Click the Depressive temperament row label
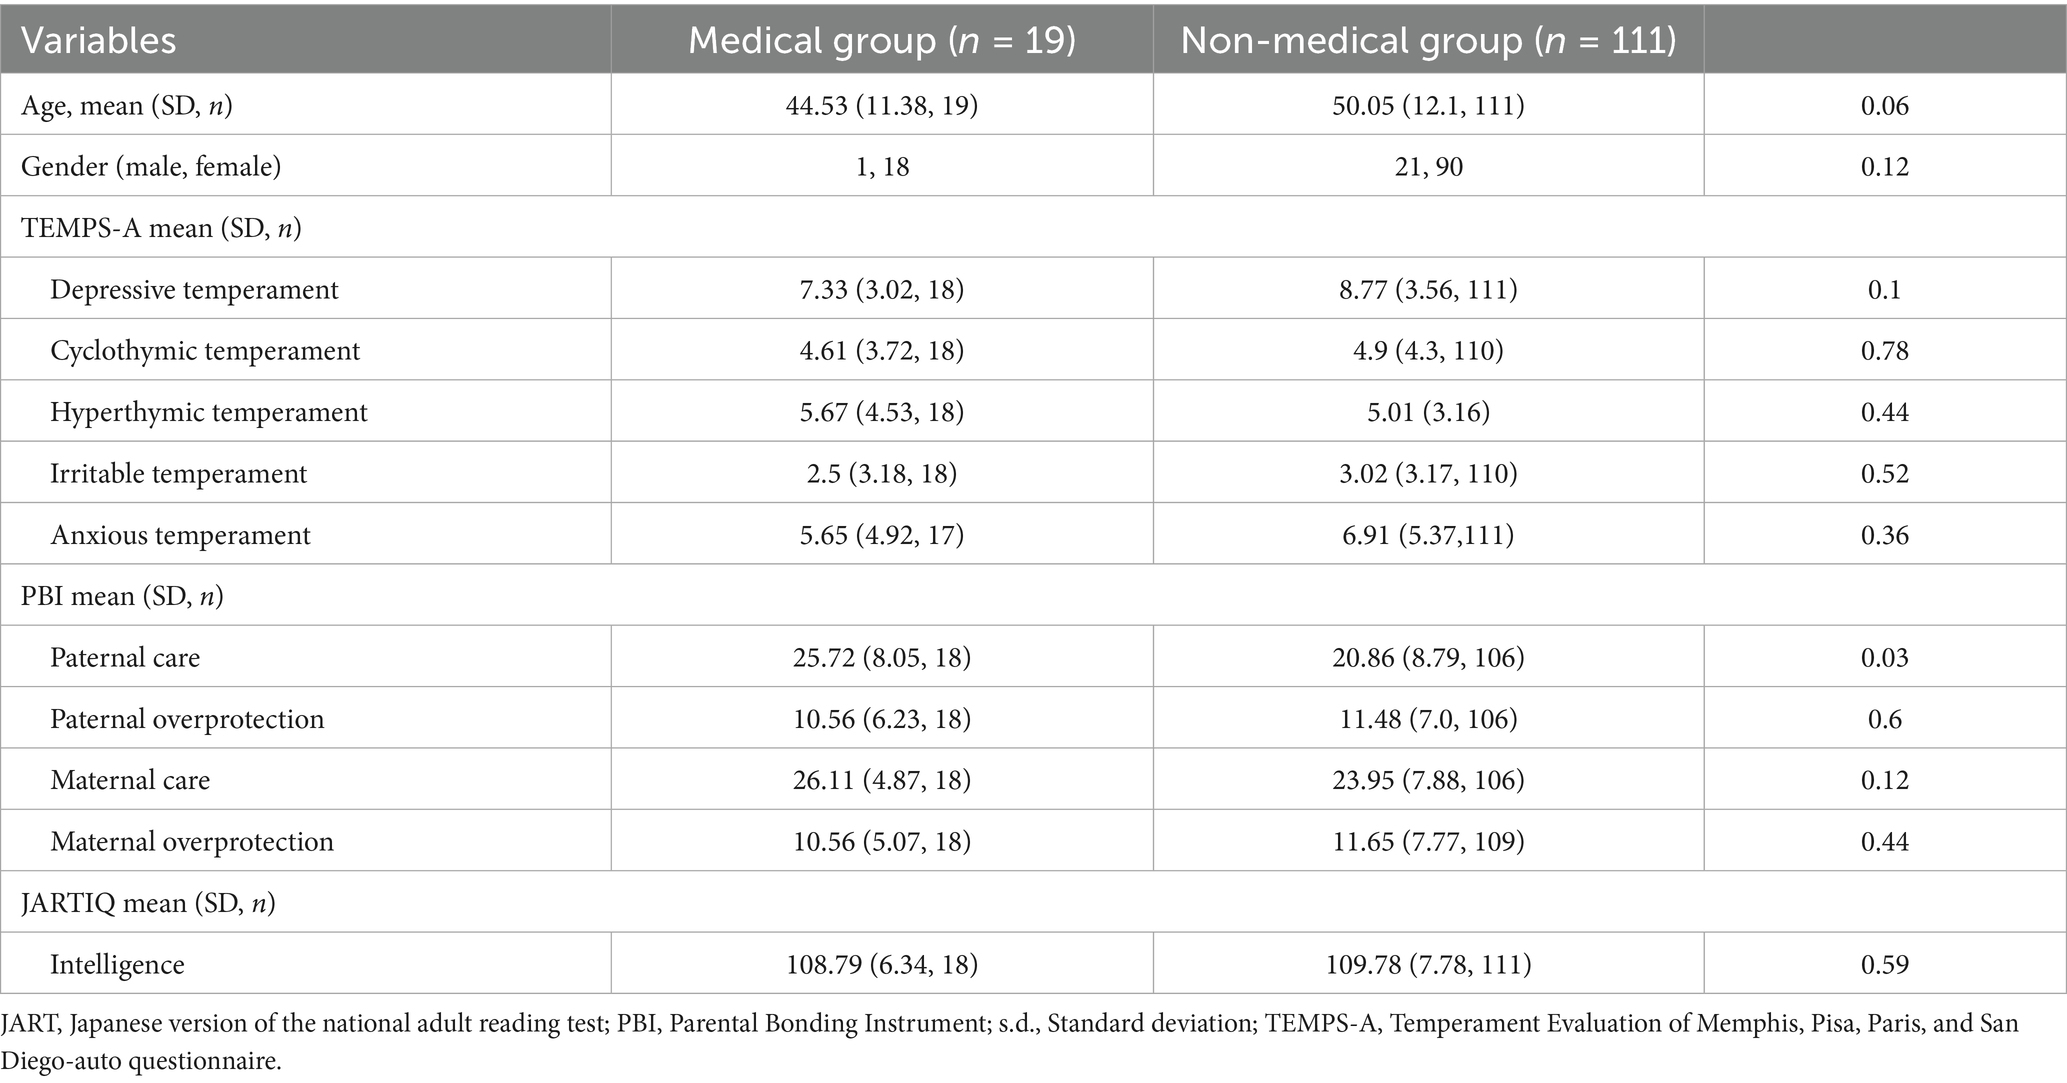 tap(194, 289)
